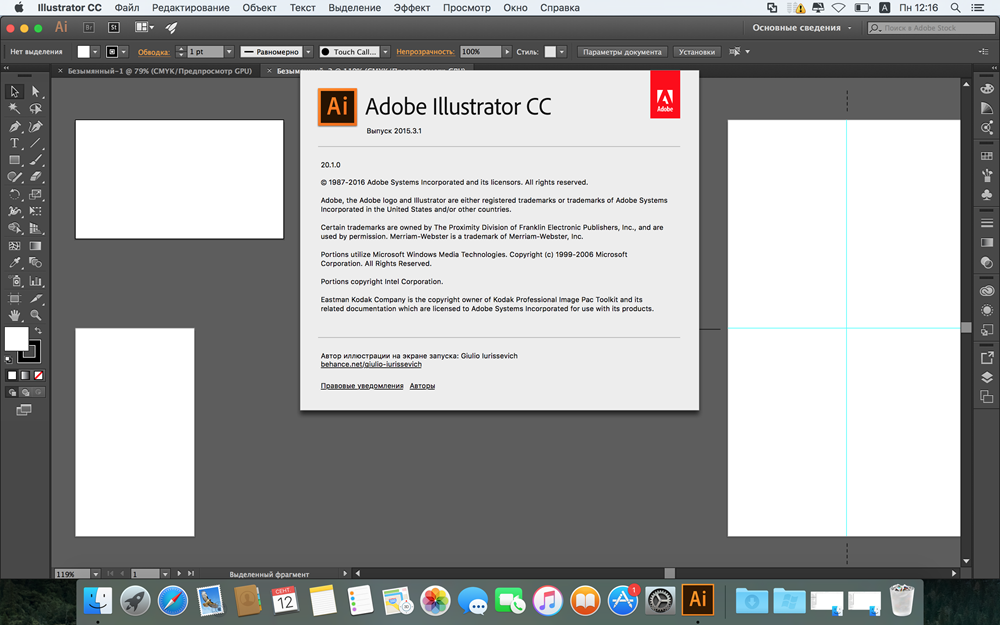This screenshot has height=625, width=1000.
Task: Select the Curvature tool
Action: coord(36,126)
